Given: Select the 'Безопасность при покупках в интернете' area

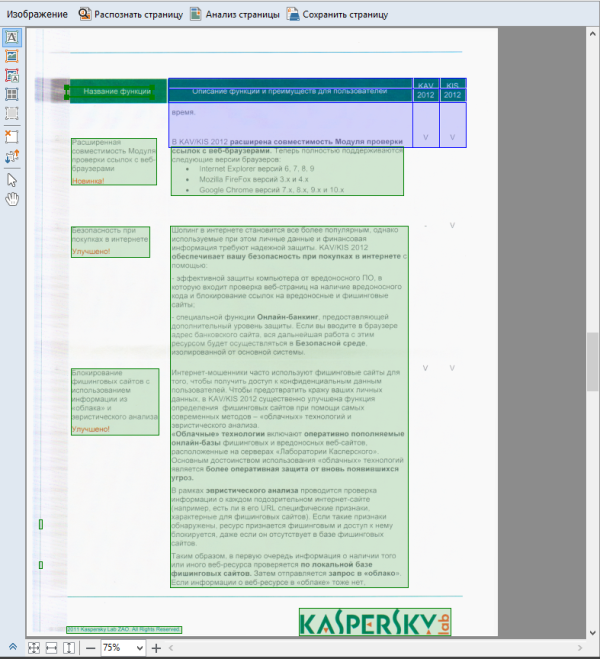Looking at the screenshot, I should [x=111, y=242].
